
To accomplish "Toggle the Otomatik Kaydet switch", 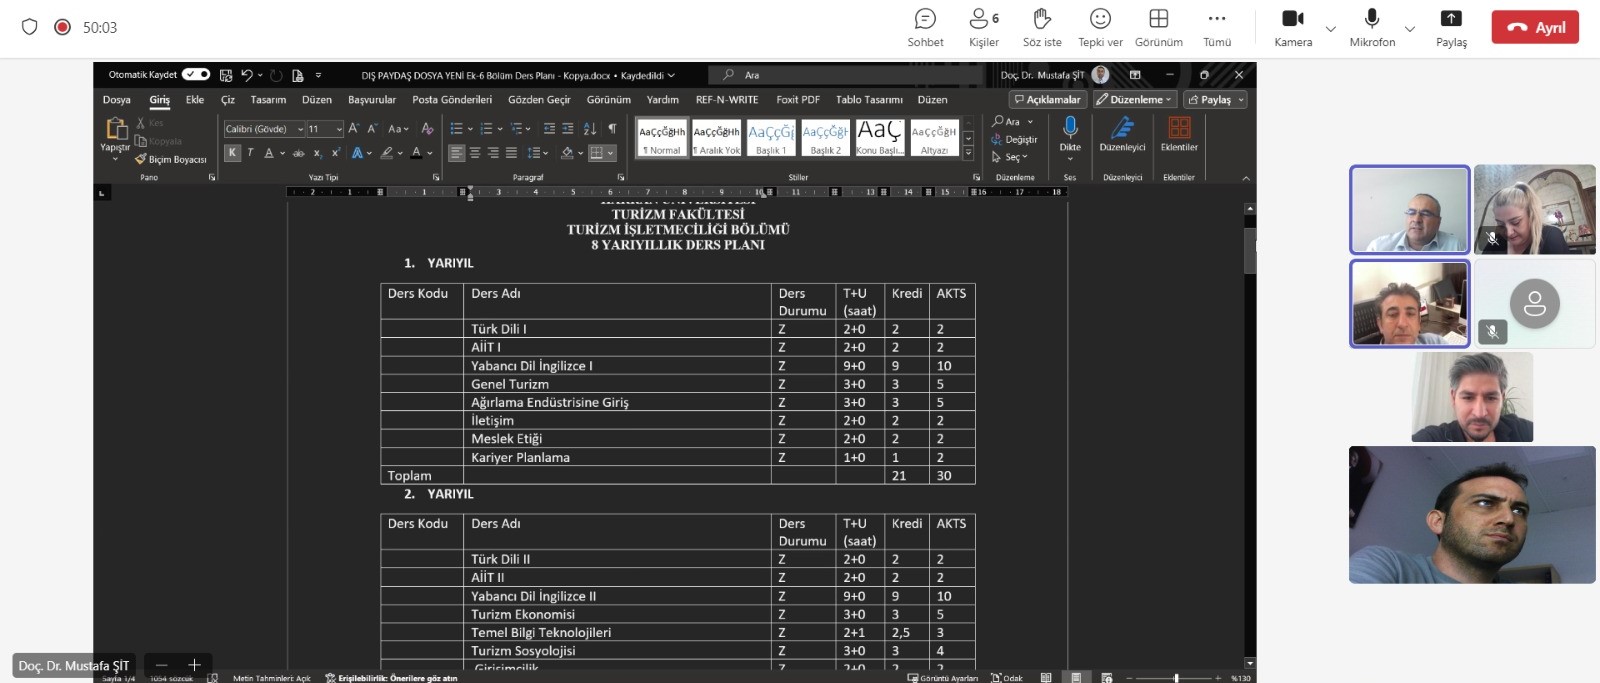I will (196, 75).
